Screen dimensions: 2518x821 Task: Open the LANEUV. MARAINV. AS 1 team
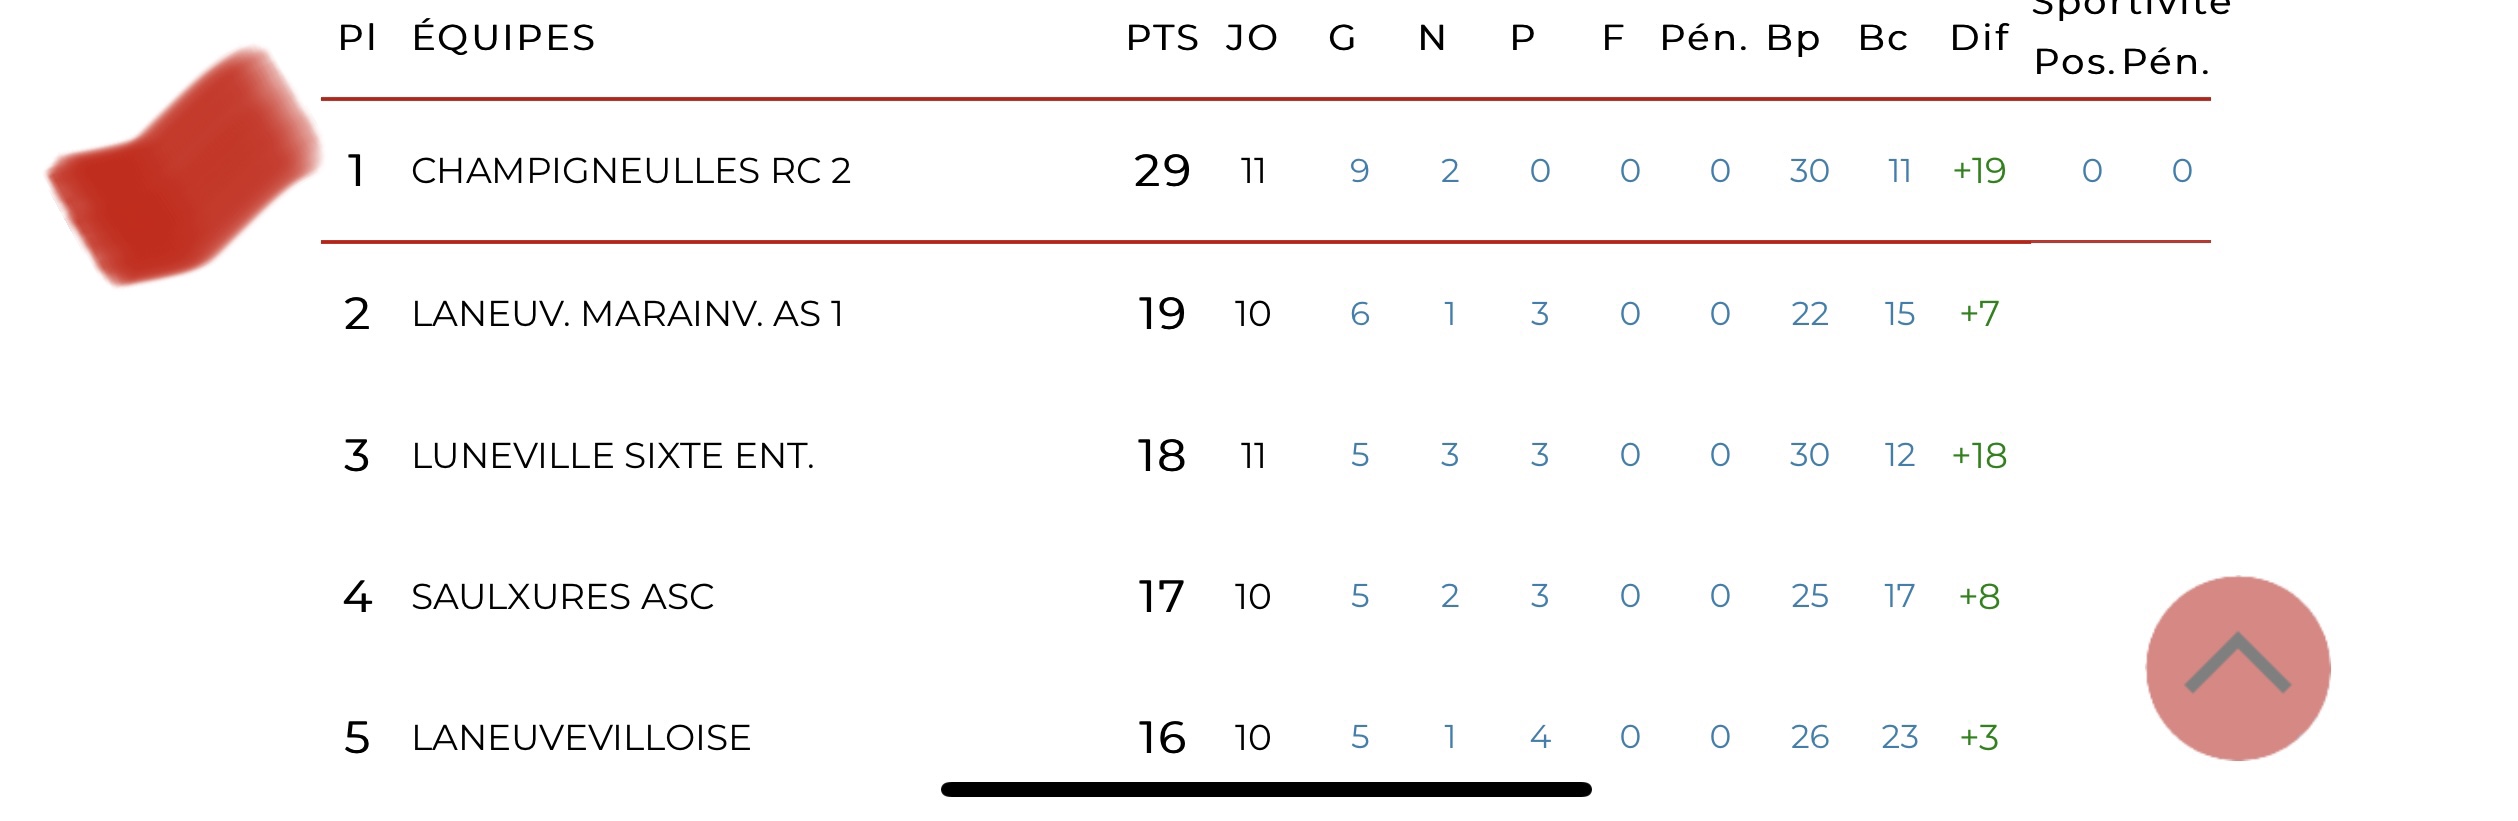[627, 314]
